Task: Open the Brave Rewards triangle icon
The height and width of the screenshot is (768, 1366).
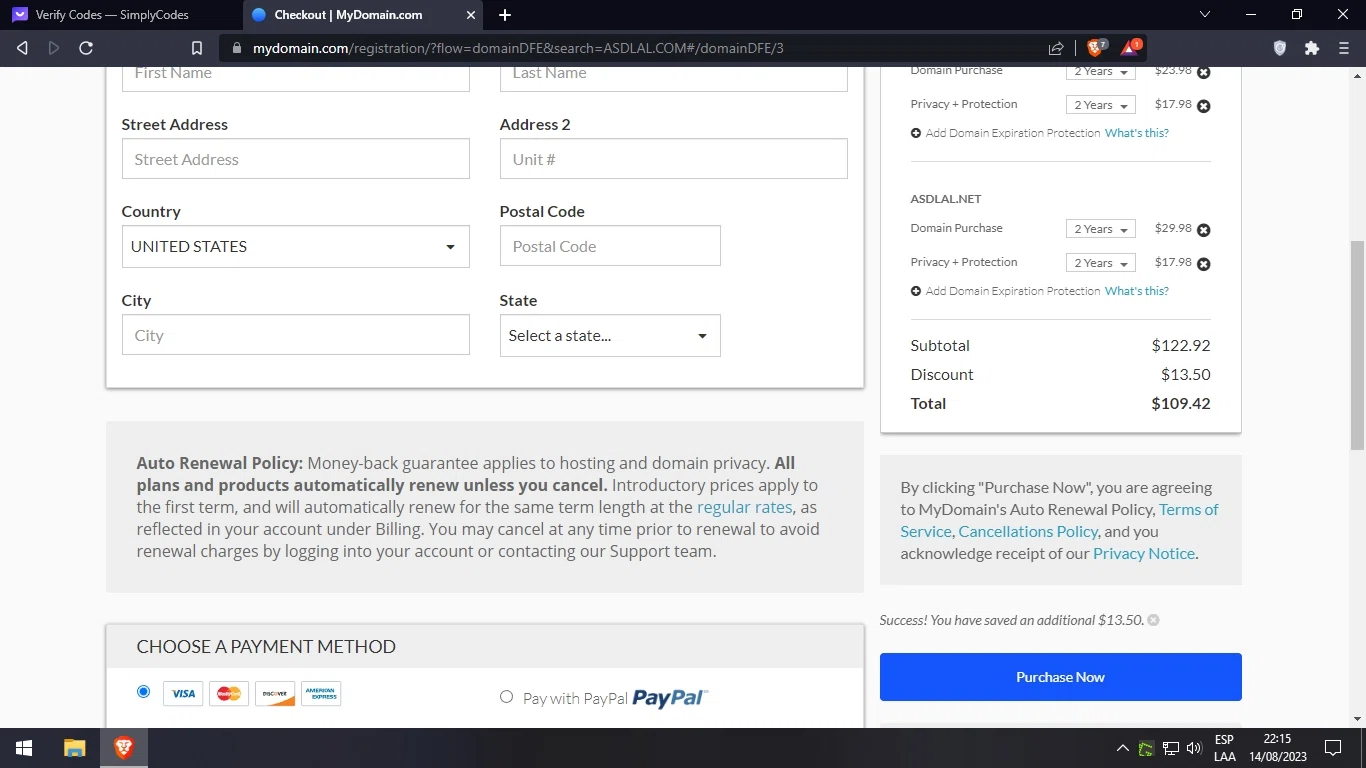Action: (1130, 47)
